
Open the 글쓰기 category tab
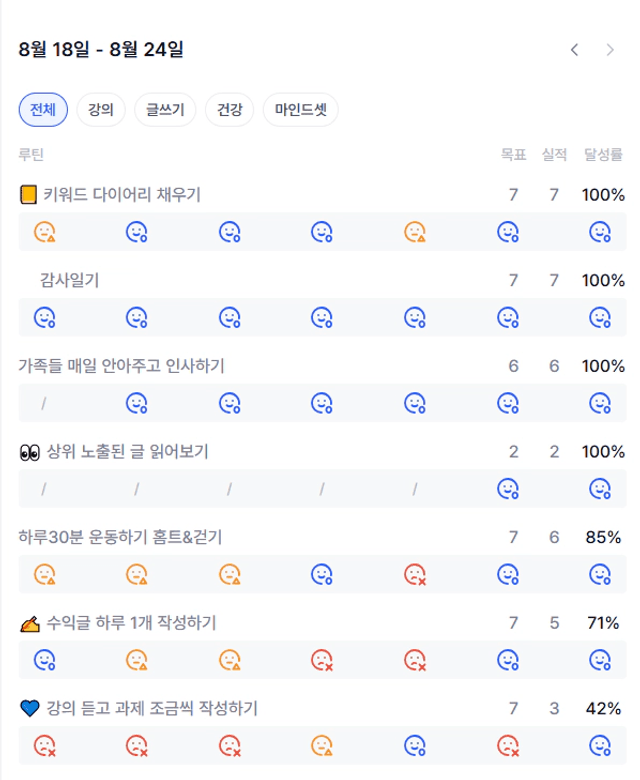(165, 110)
